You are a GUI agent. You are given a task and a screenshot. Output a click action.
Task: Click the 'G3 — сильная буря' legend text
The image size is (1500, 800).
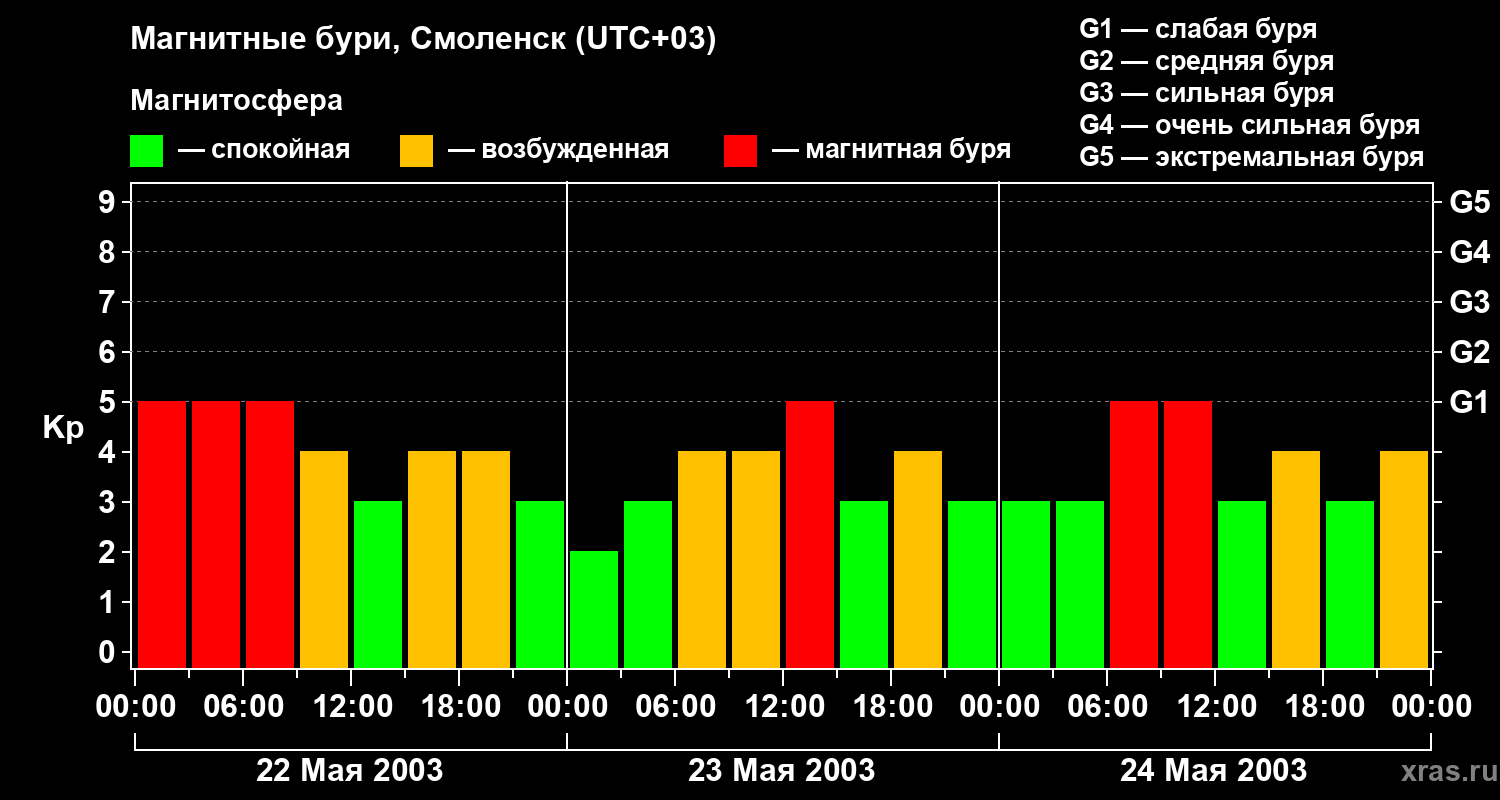tap(1207, 93)
